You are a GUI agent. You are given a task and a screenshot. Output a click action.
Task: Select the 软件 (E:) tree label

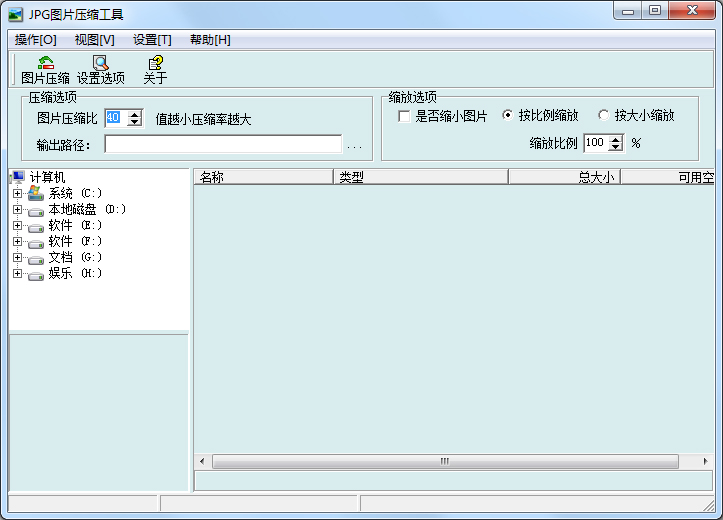click(75, 225)
